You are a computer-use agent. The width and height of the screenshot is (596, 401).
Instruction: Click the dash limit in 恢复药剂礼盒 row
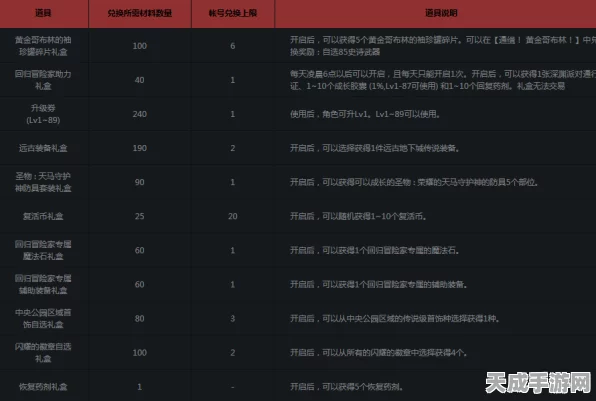(233, 387)
